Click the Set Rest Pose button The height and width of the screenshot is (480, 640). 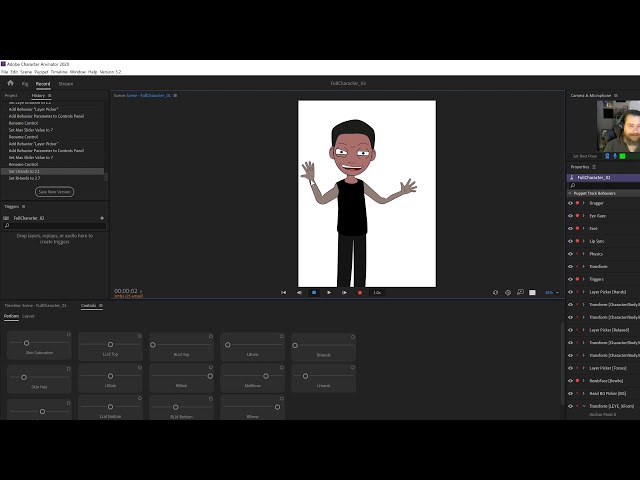tap(584, 156)
